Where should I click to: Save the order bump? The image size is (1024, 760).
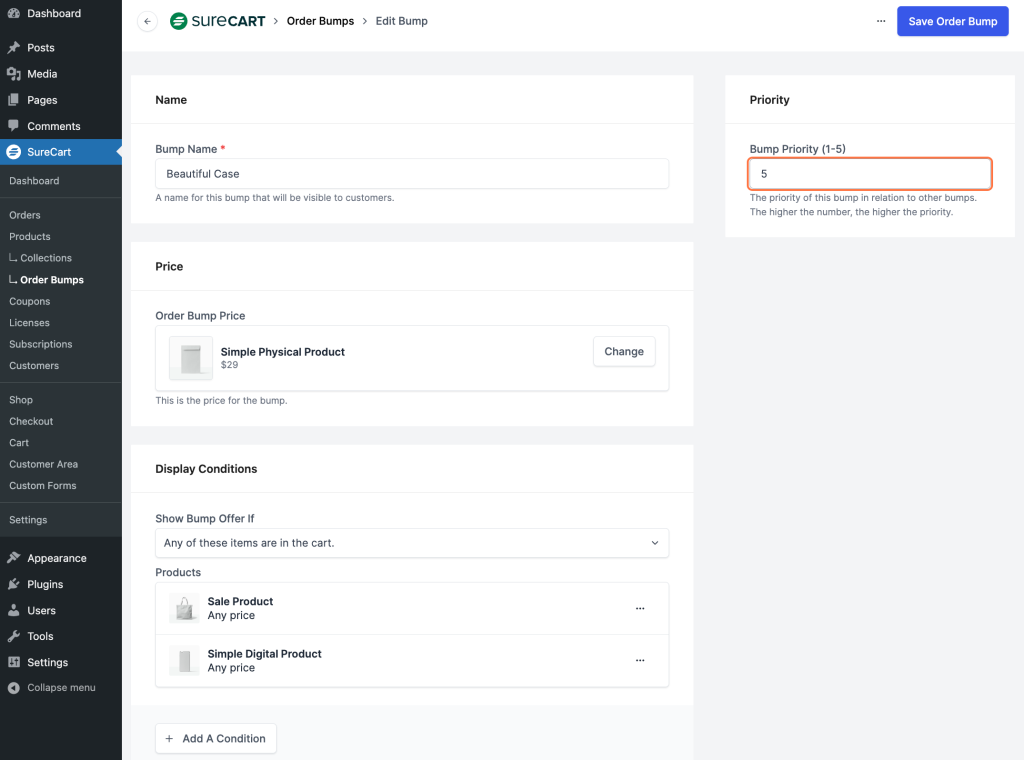coord(952,21)
